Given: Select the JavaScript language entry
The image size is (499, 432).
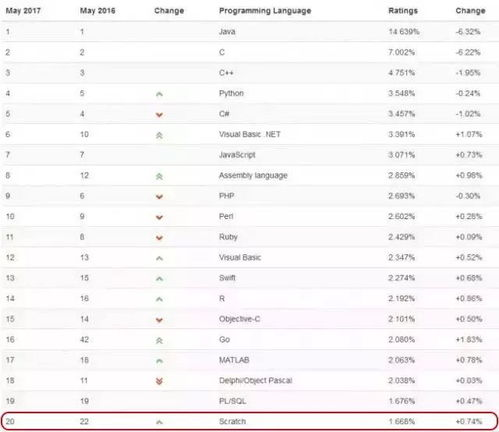Looking at the screenshot, I should (237, 155).
